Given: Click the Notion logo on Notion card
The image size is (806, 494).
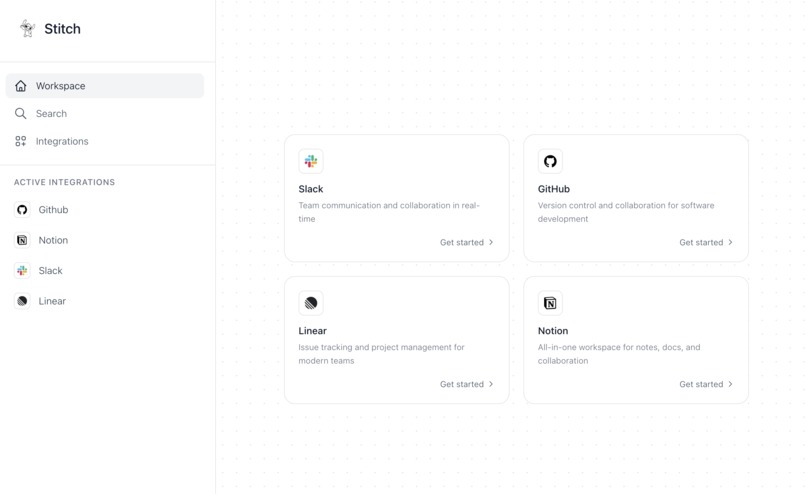Looking at the screenshot, I should click(x=551, y=303).
